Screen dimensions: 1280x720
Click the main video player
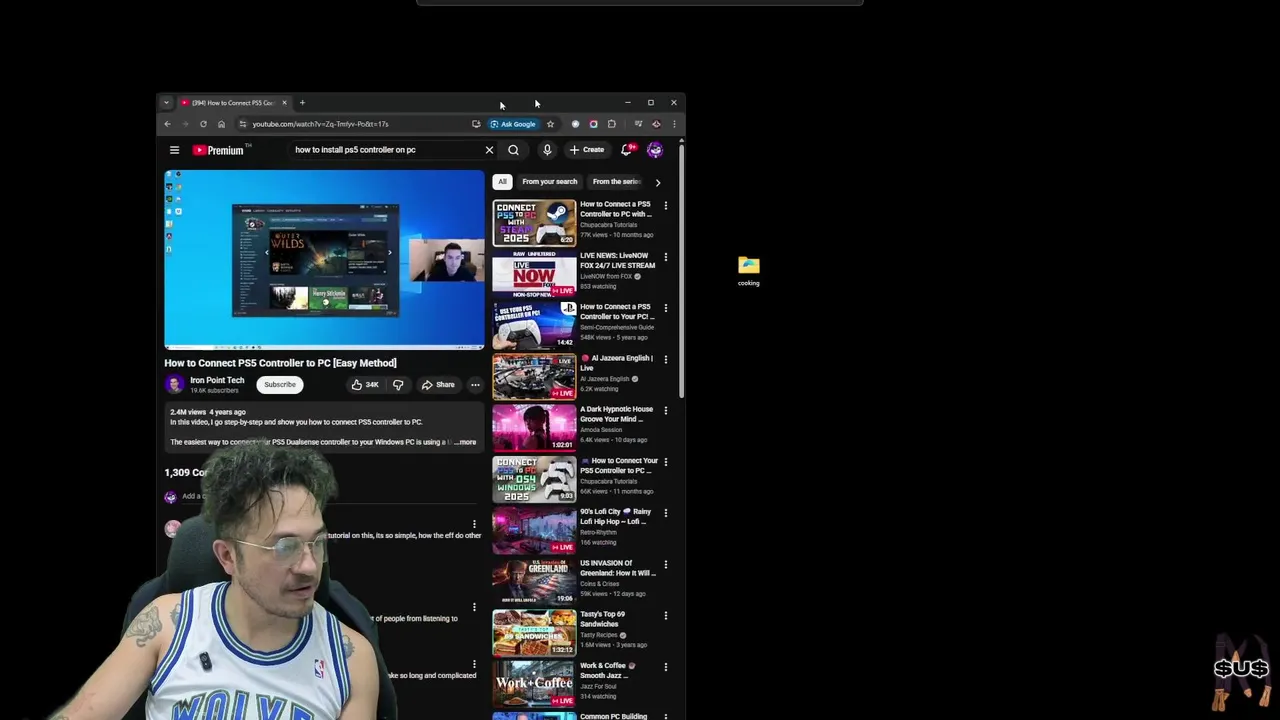(324, 259)
